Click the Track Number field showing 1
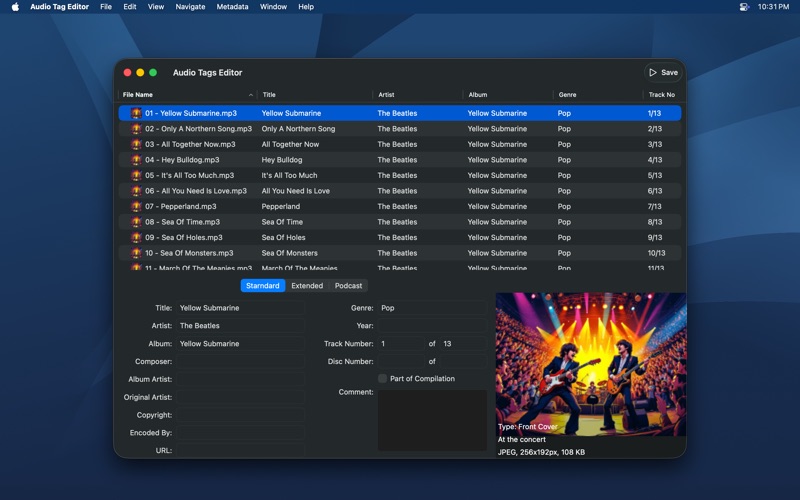 (x=401, y=343)
